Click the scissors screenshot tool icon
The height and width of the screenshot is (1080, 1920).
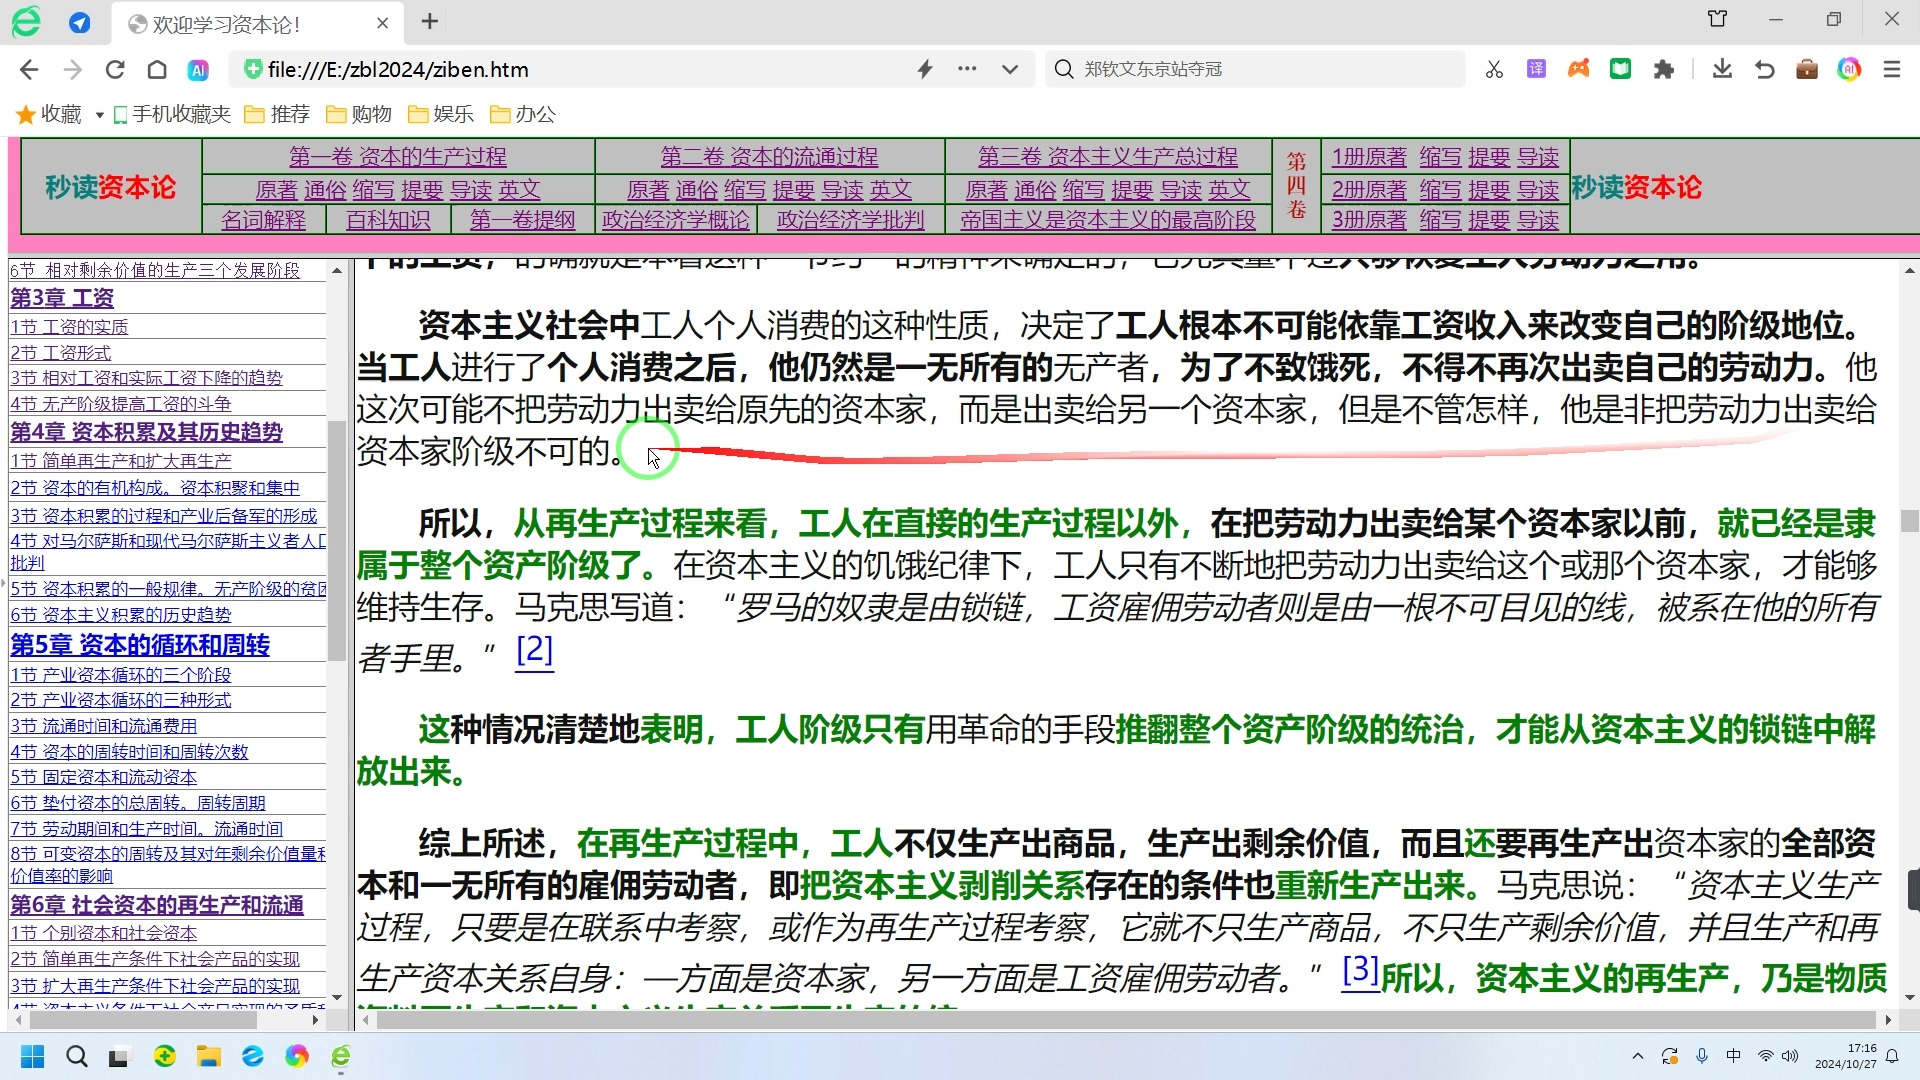(x=1494, y=69)
